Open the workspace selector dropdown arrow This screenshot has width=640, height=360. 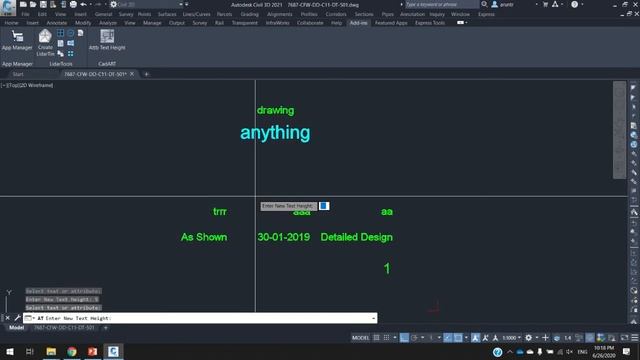point(537,338)
